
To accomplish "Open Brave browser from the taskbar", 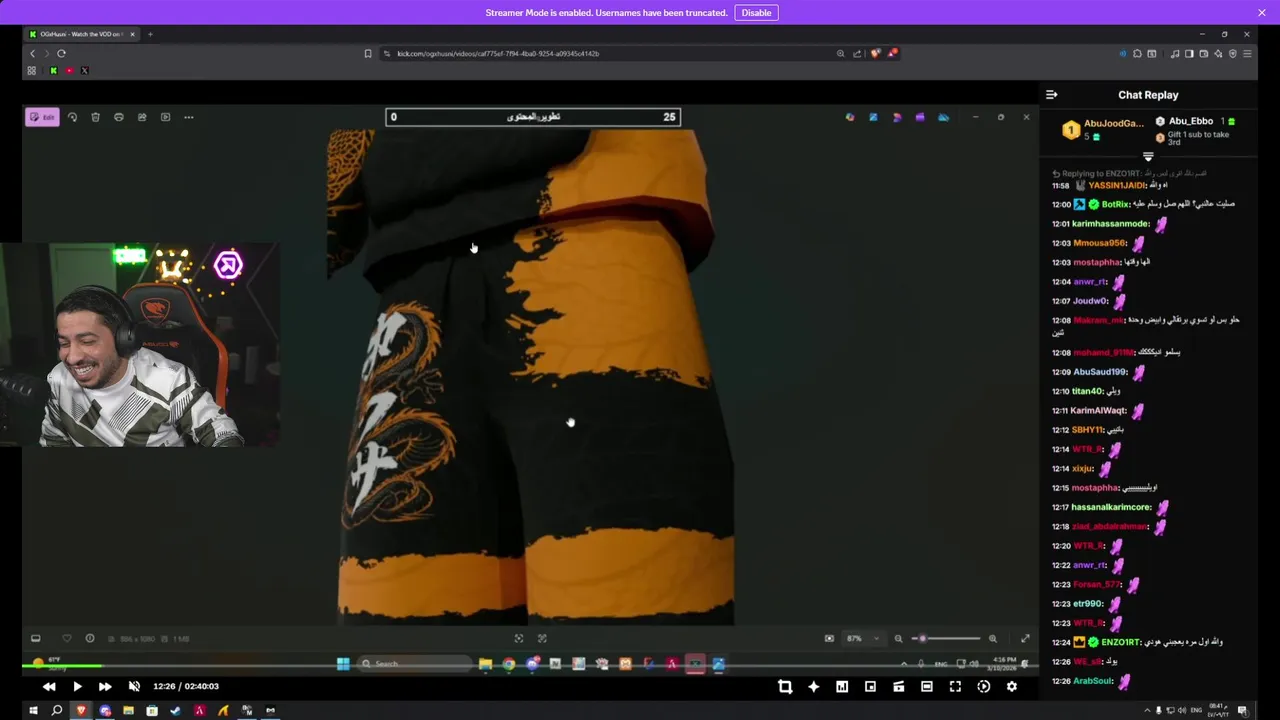I will tap(81, 711).
